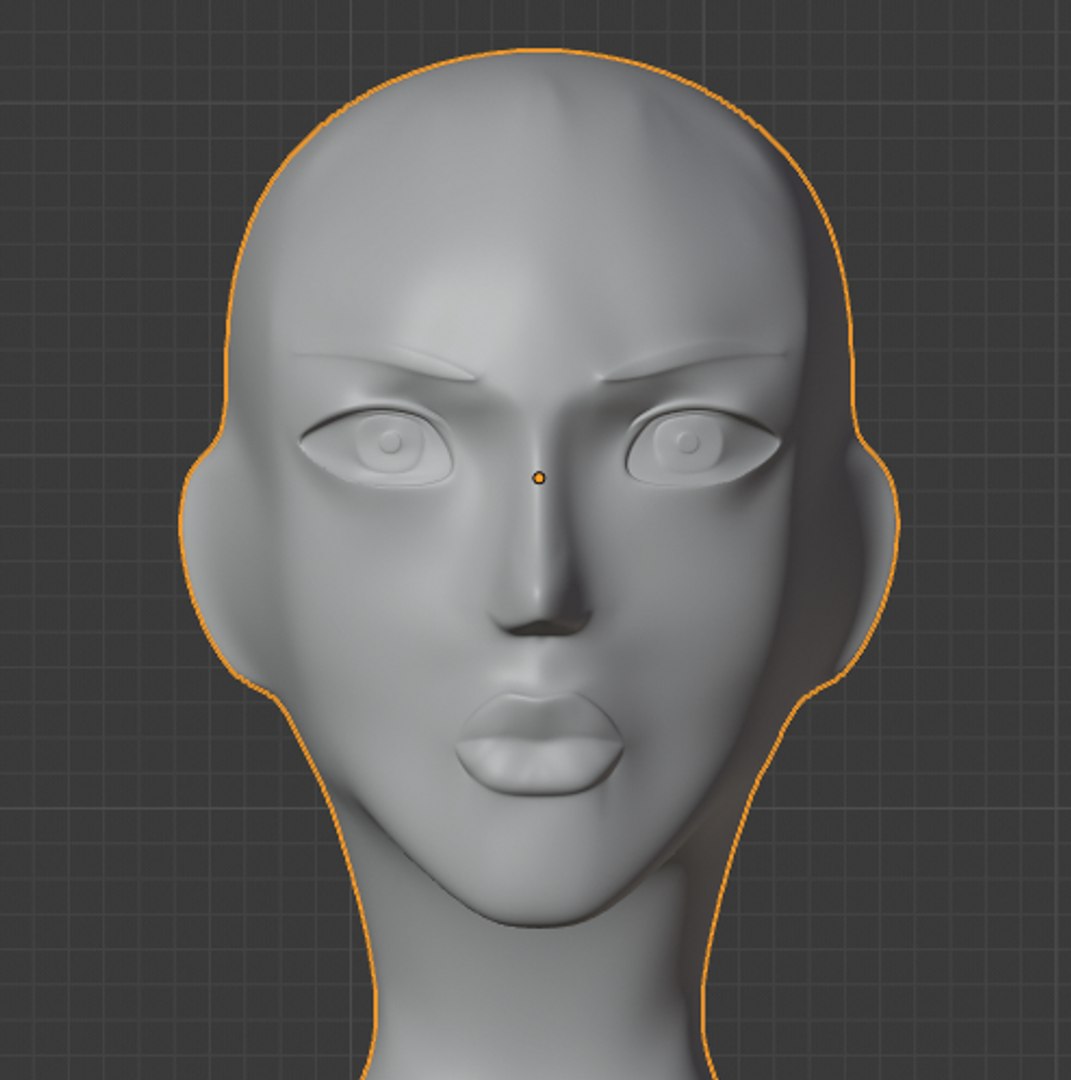Click the lips of the head model
1071x1080 pixels.
[x=539, y=745]
